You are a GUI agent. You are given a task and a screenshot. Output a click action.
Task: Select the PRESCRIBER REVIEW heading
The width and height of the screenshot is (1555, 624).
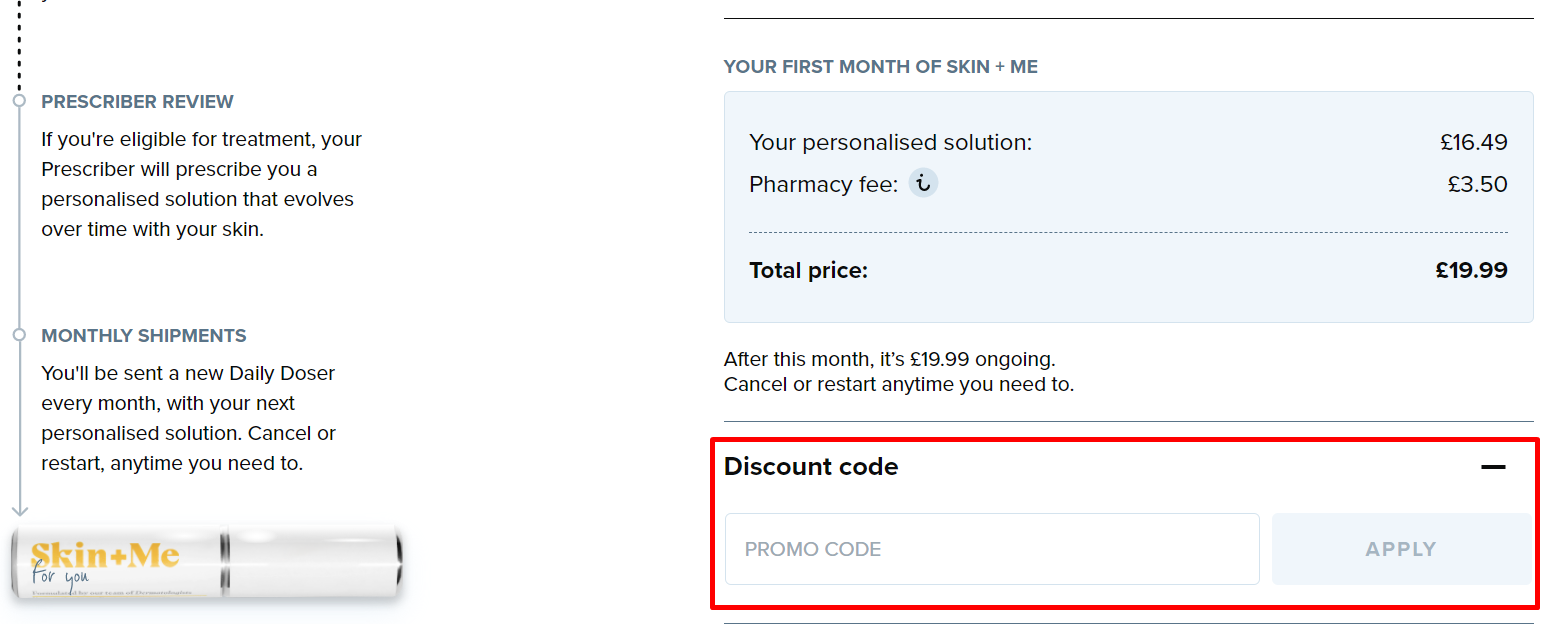coord(137,102)
